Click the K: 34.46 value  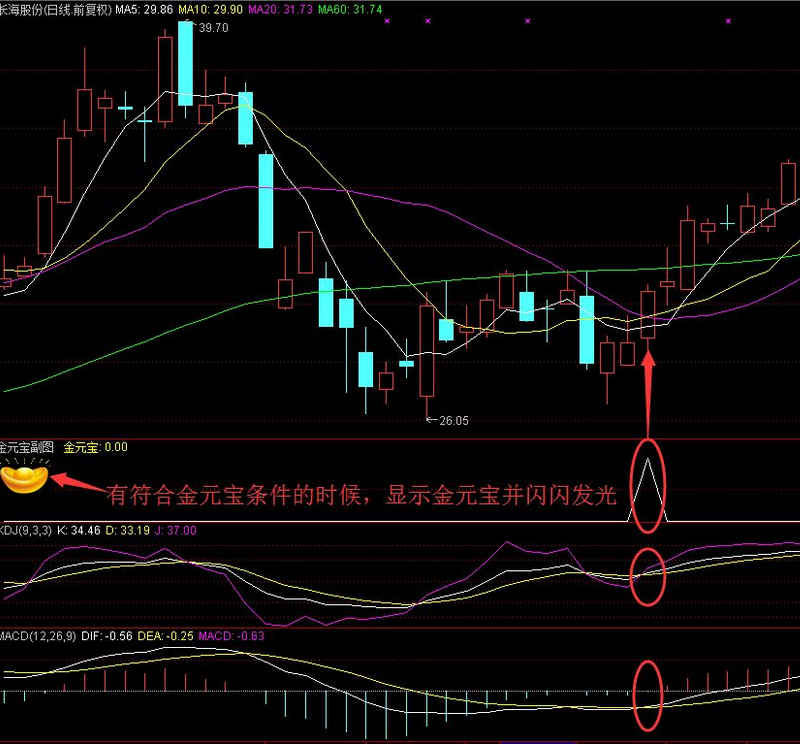point(79,530)
